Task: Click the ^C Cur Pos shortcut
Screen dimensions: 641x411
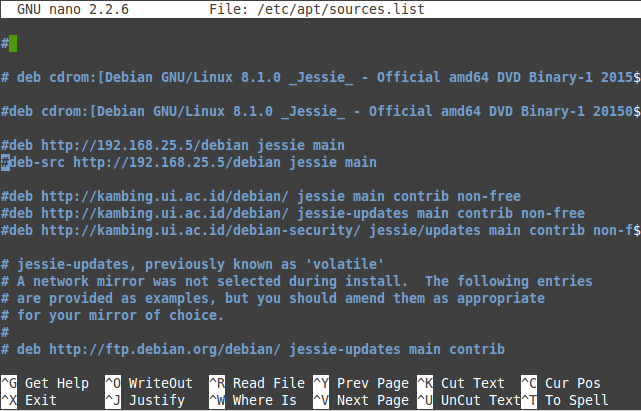Action: [x=561, y=383]
